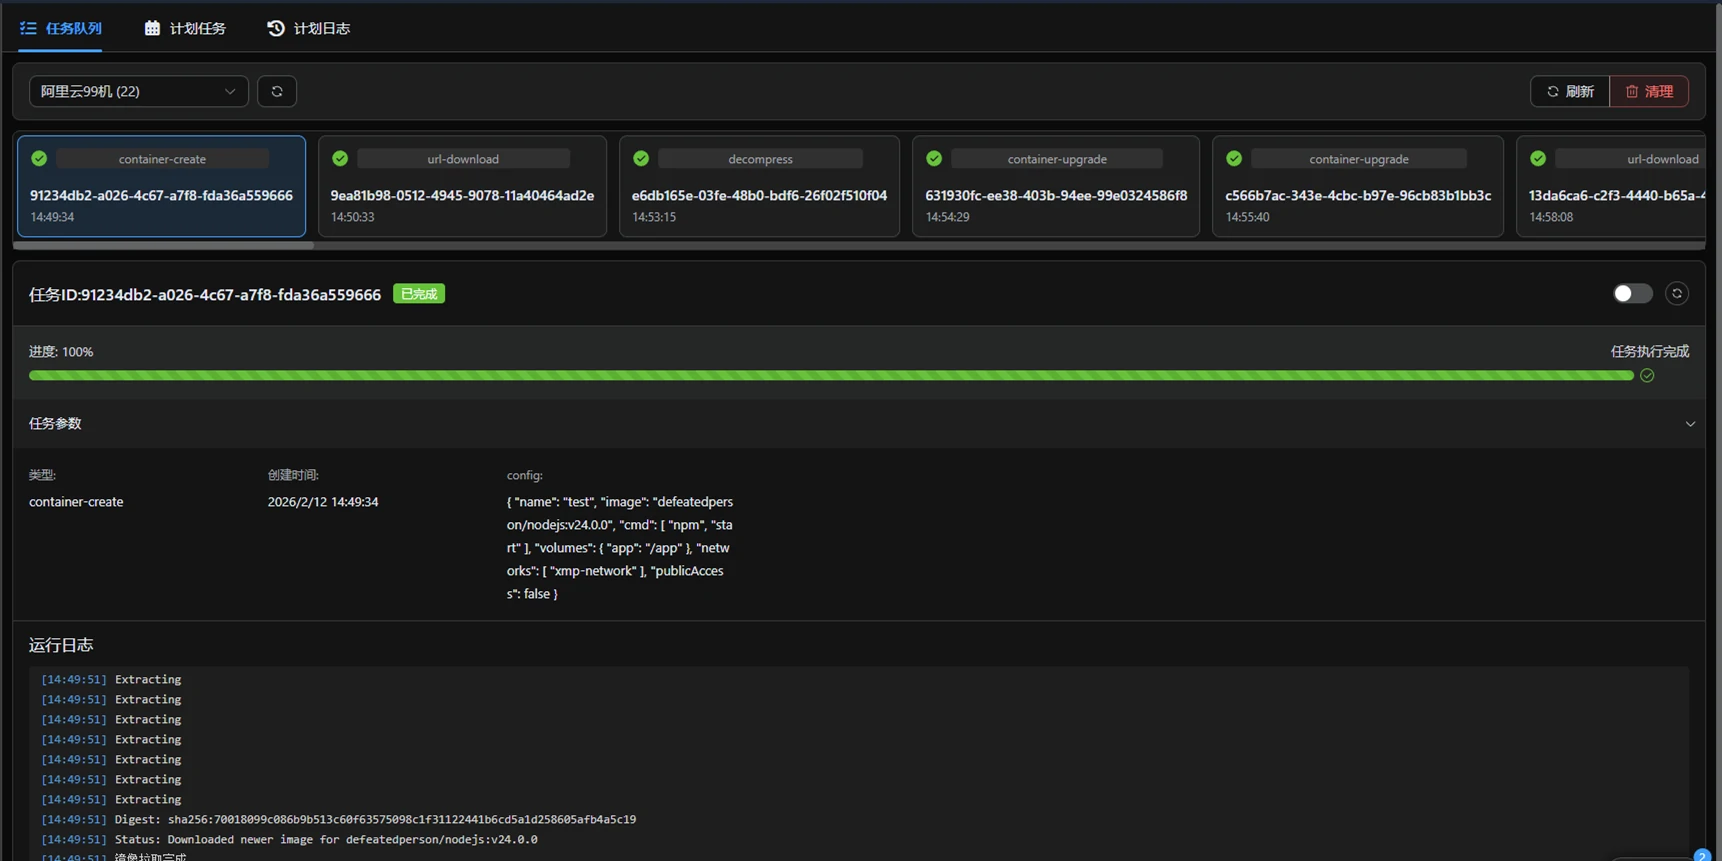The width and height of the screenshot is (1722, 861).
Task: Collapse the 任务参数 section chevron
Action: tap(1690, 424)
